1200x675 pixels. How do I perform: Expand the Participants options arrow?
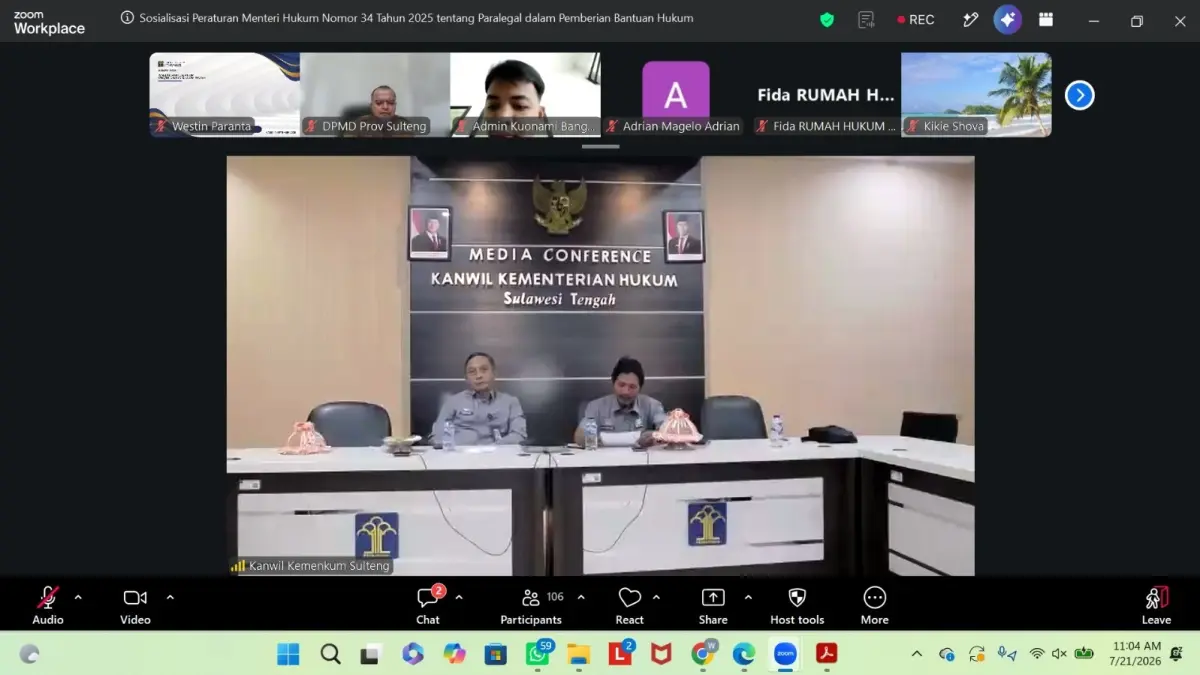581,597
